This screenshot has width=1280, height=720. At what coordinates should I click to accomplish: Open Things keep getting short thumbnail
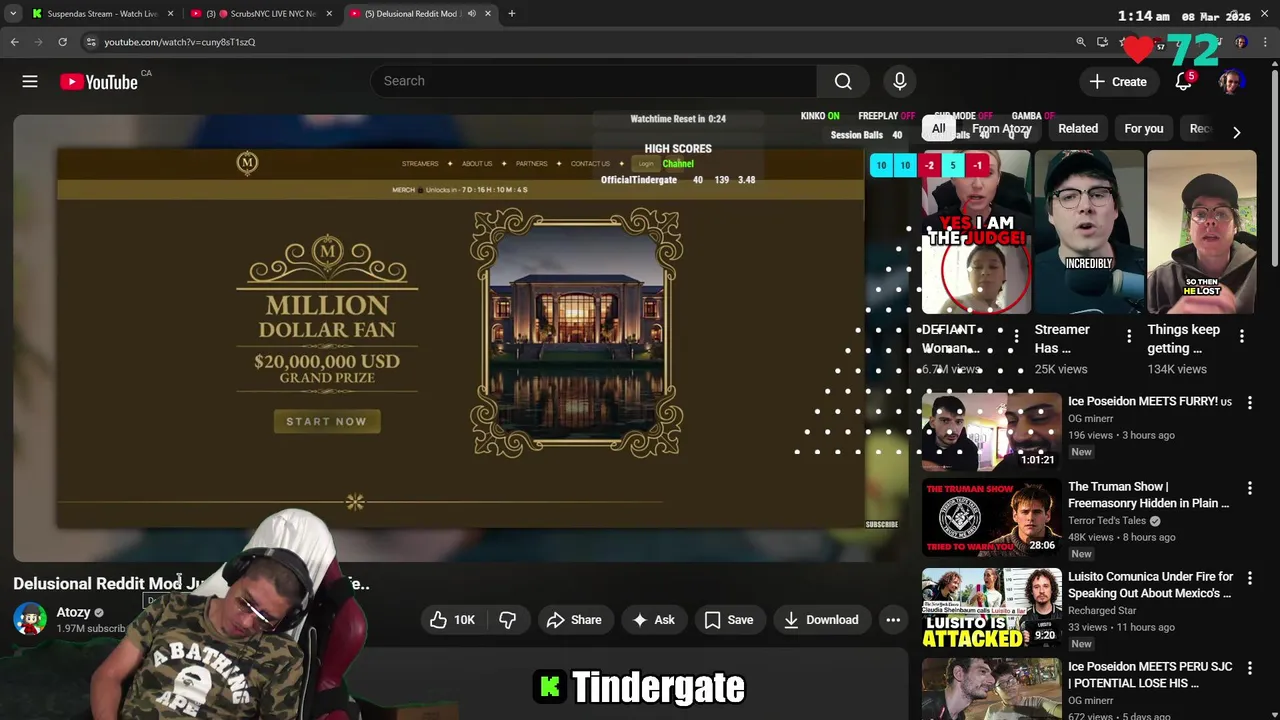tap(1201, 232)
